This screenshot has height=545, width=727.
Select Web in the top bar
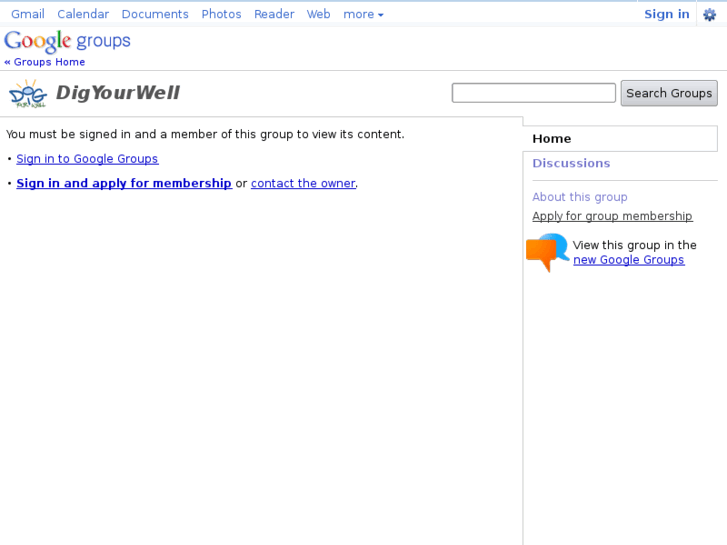click(x=319, y=14)
